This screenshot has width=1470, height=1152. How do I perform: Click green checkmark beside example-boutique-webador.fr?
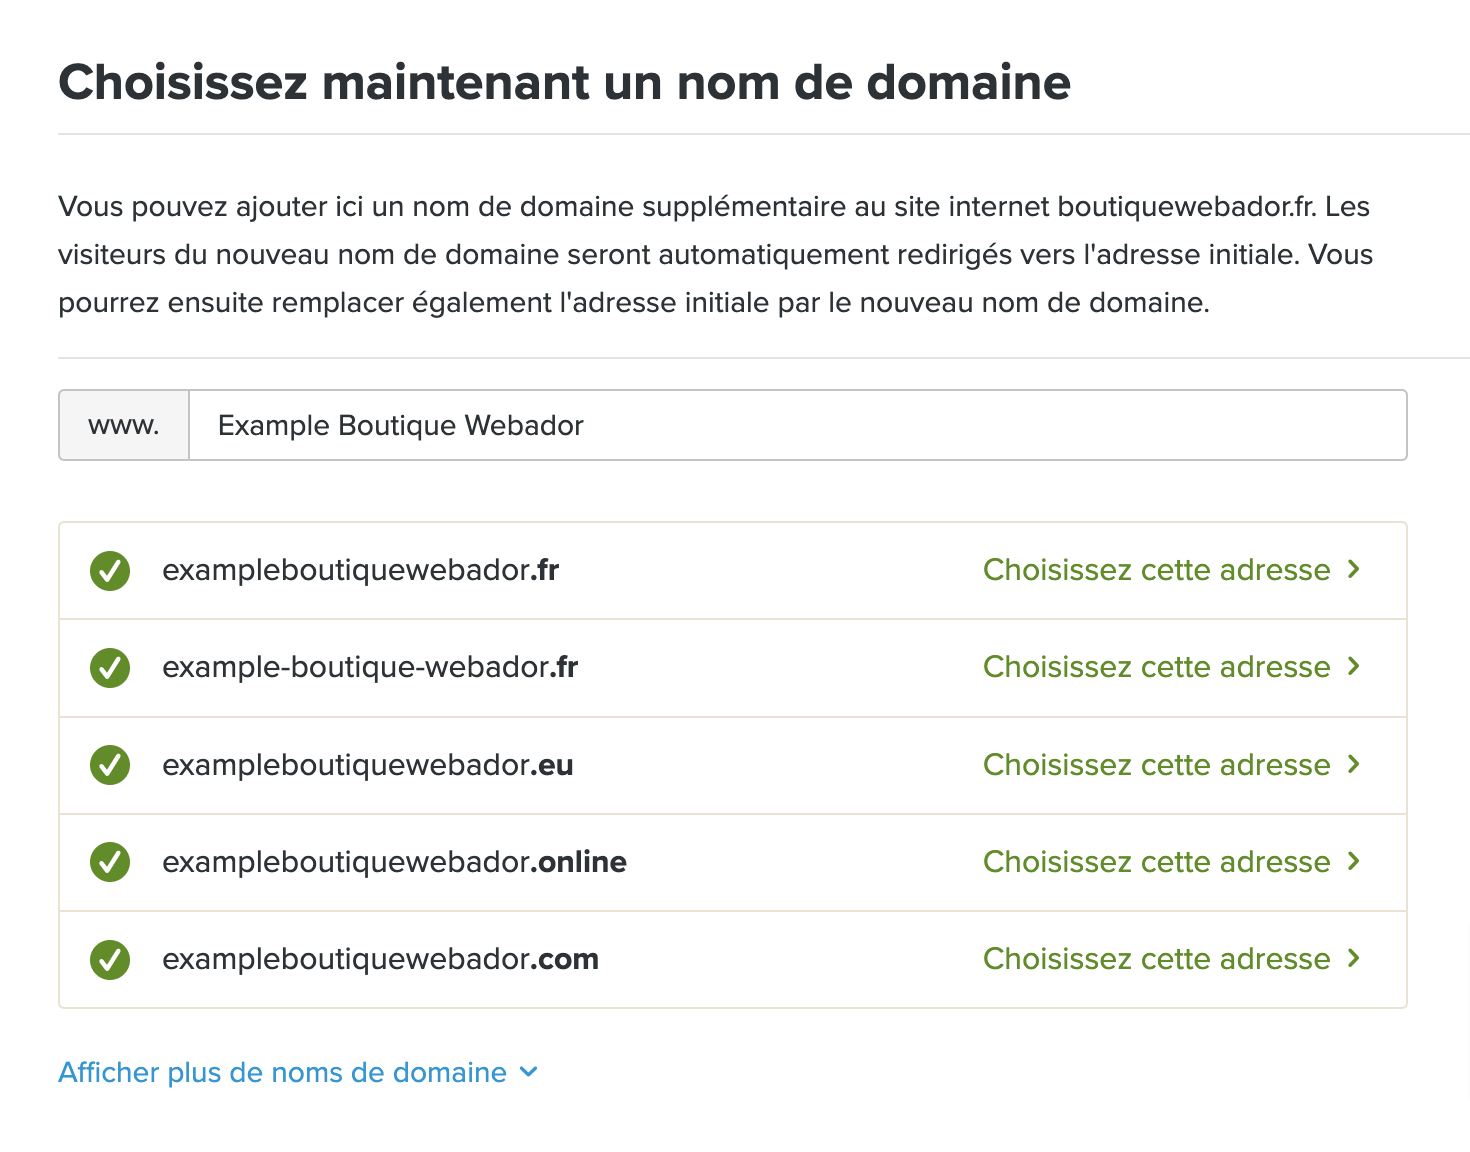[110, 668]
